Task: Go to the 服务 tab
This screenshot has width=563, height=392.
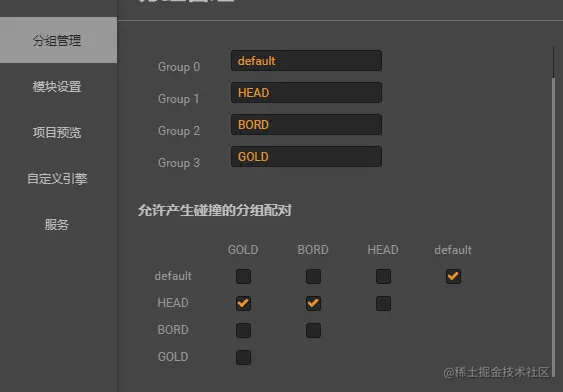Action: point(57,224)
